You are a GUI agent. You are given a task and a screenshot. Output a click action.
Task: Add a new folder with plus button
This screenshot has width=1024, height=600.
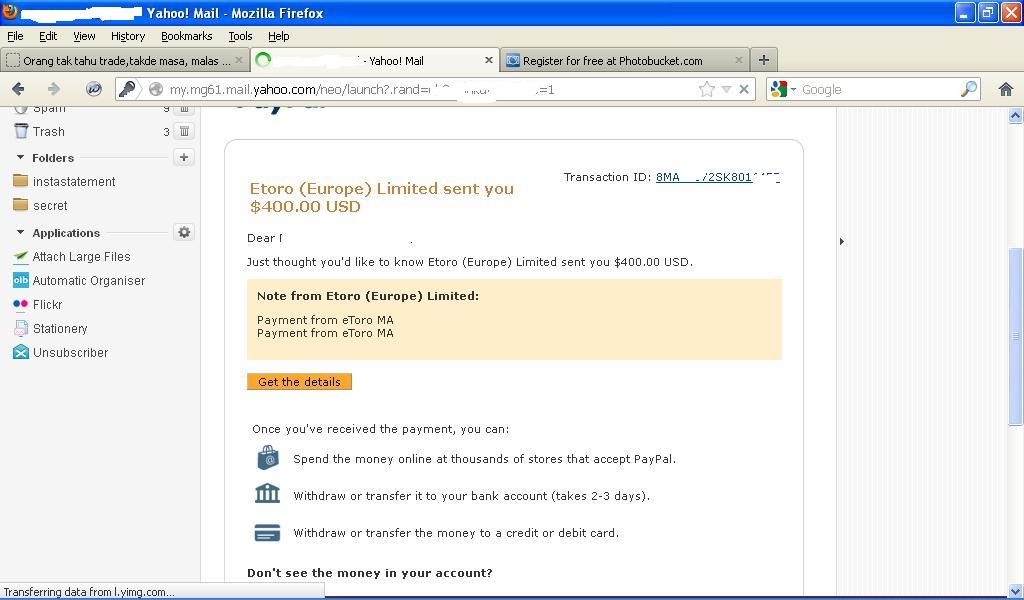tap(184, 157)
